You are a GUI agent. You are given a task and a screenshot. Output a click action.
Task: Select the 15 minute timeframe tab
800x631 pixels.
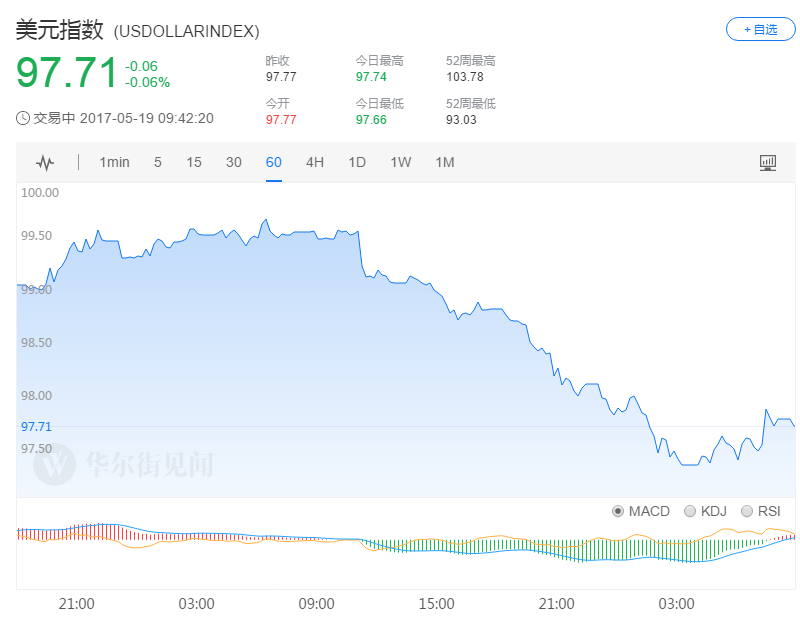click(194, 163)
